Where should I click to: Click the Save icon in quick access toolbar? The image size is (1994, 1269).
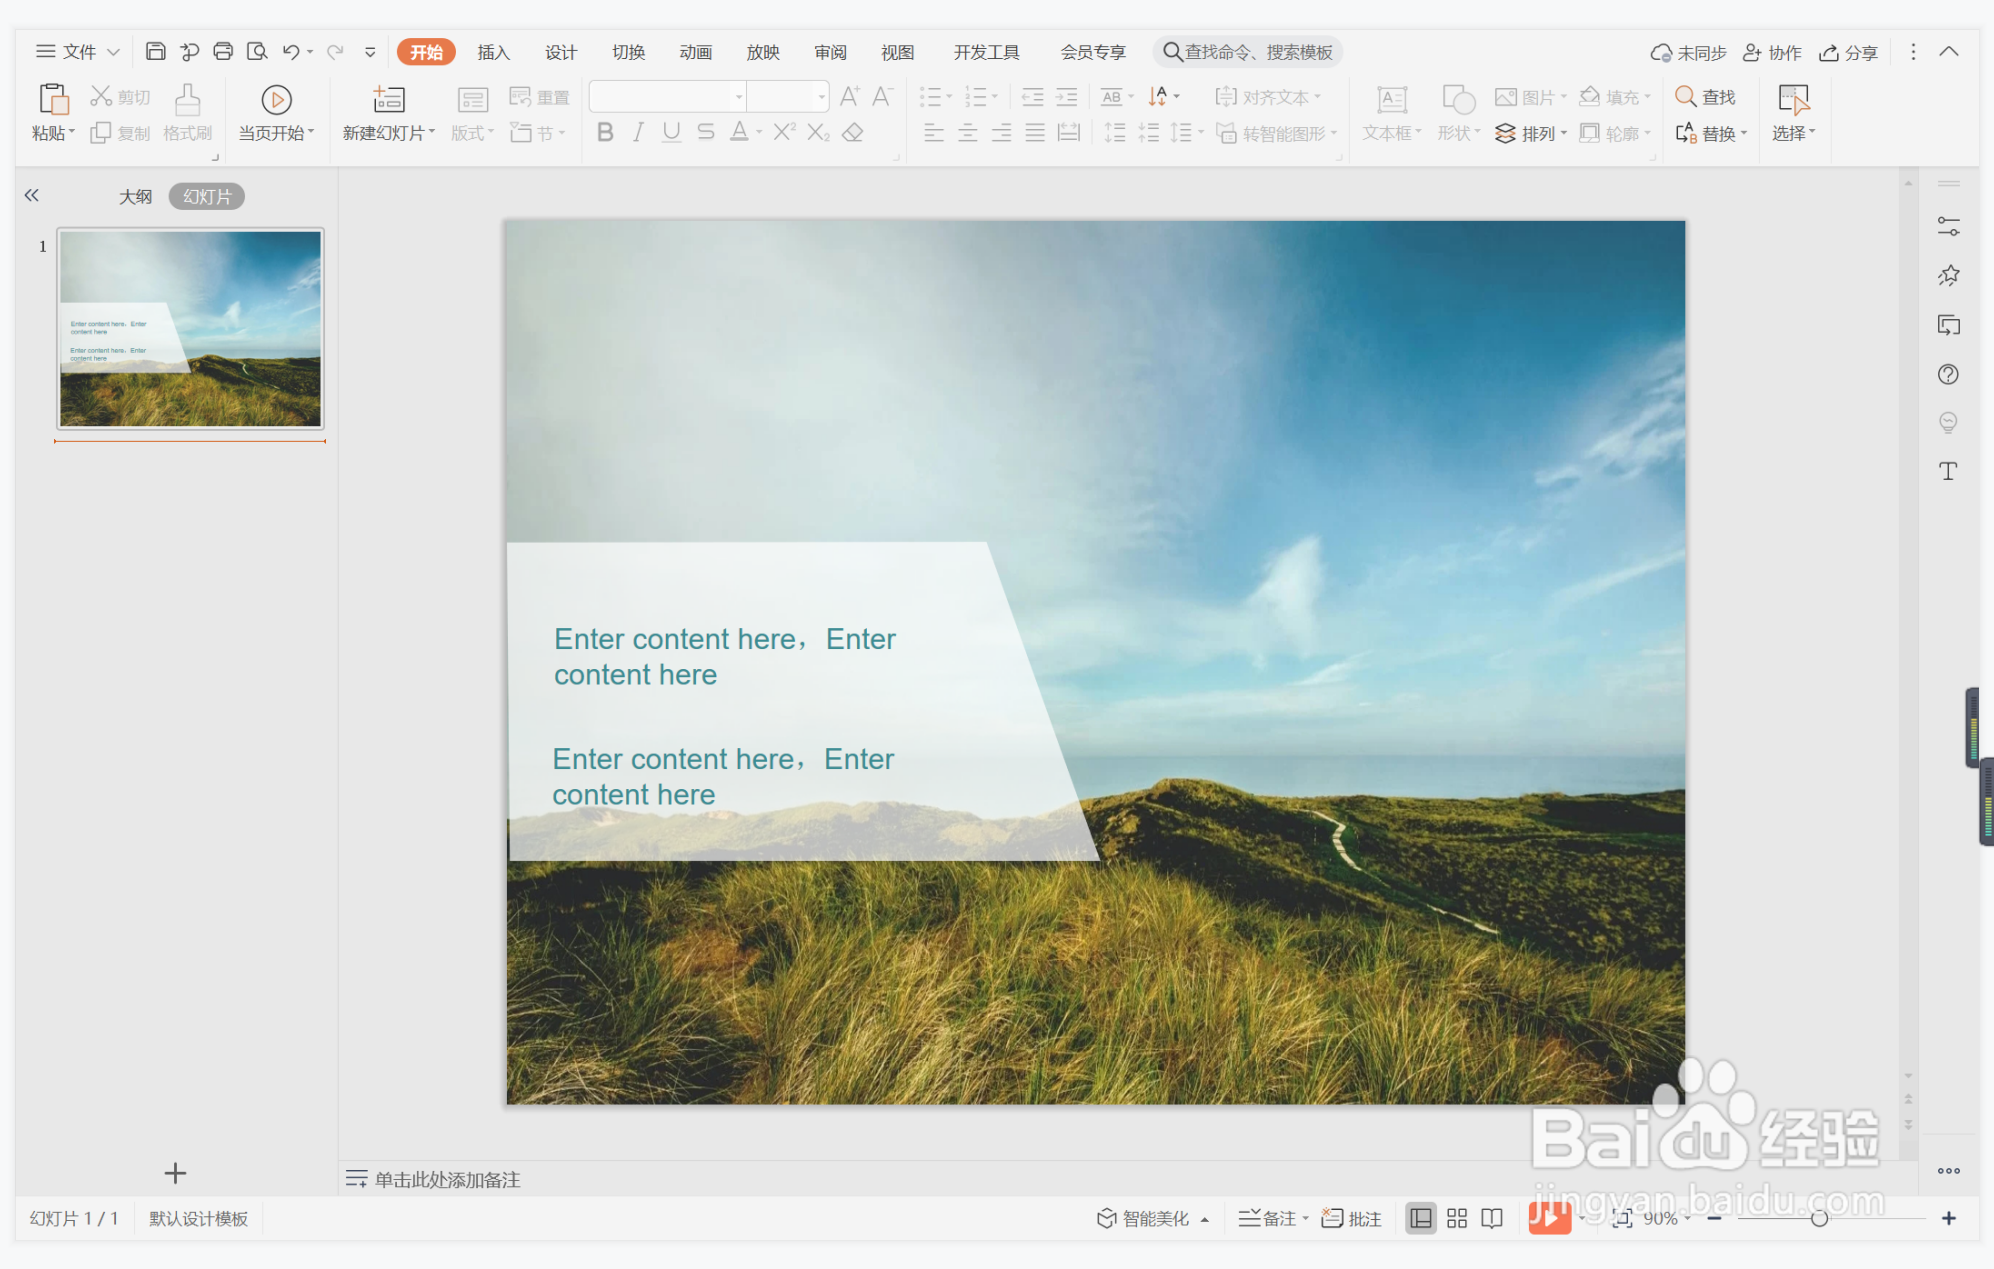(155, 51)
